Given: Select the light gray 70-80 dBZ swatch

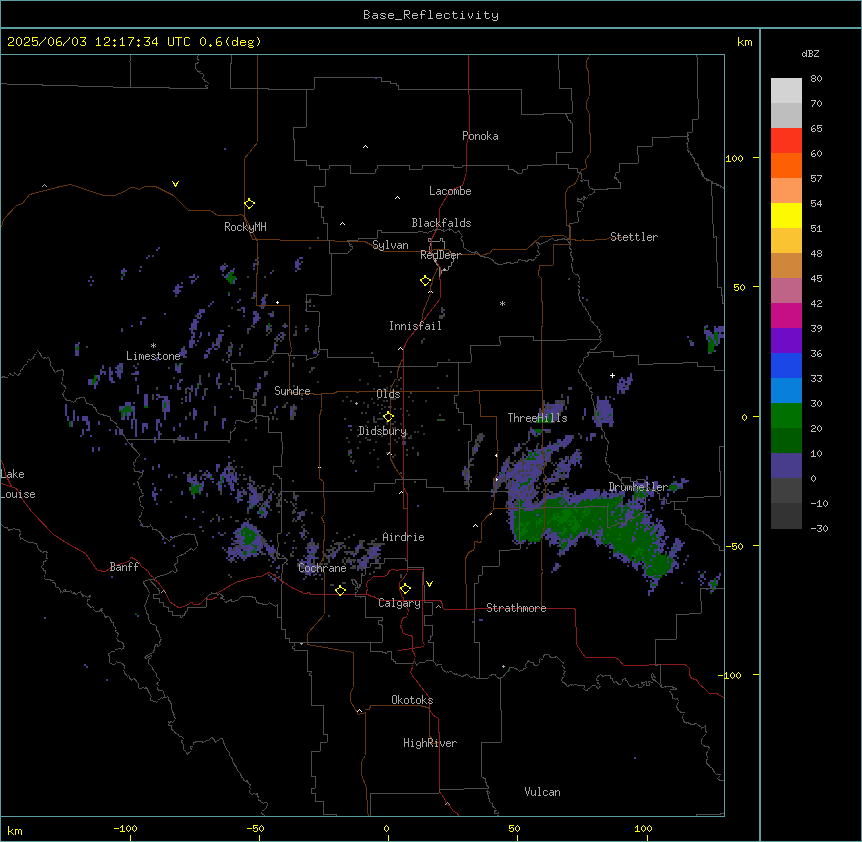Looking at the screenshot, I should point(786,91).
